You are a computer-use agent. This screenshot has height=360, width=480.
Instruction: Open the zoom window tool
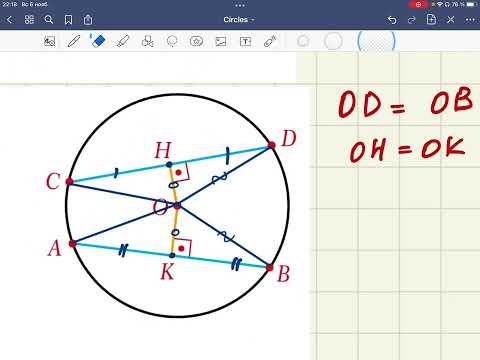pyautogui.click(x=50, y=41)
